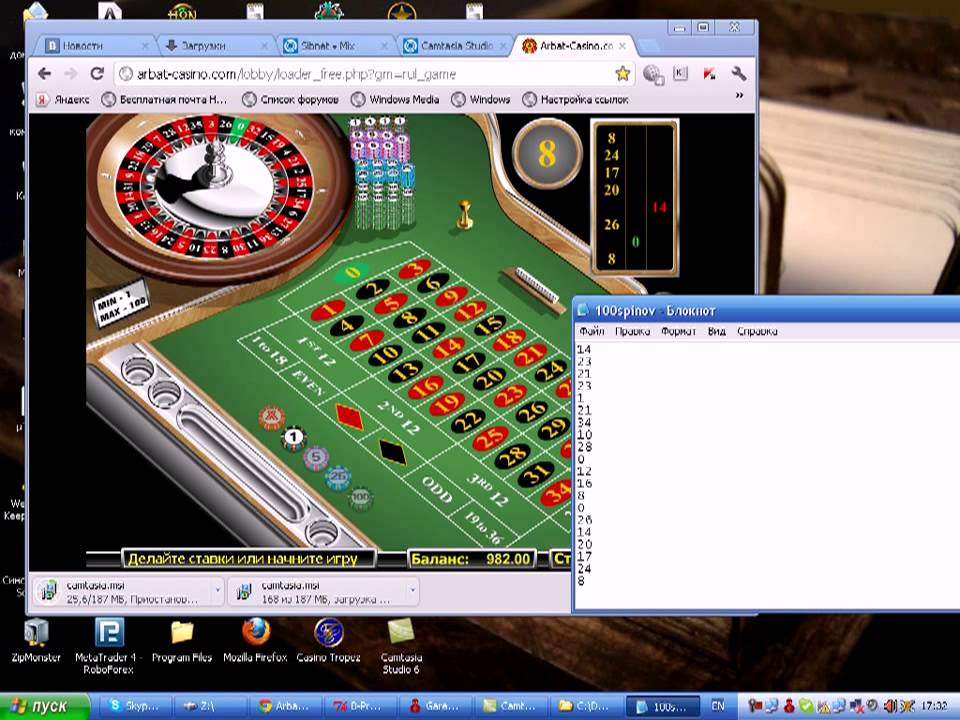
Task: Open first camtasia.msi download dropdown
Action: (x=217, y=590)
